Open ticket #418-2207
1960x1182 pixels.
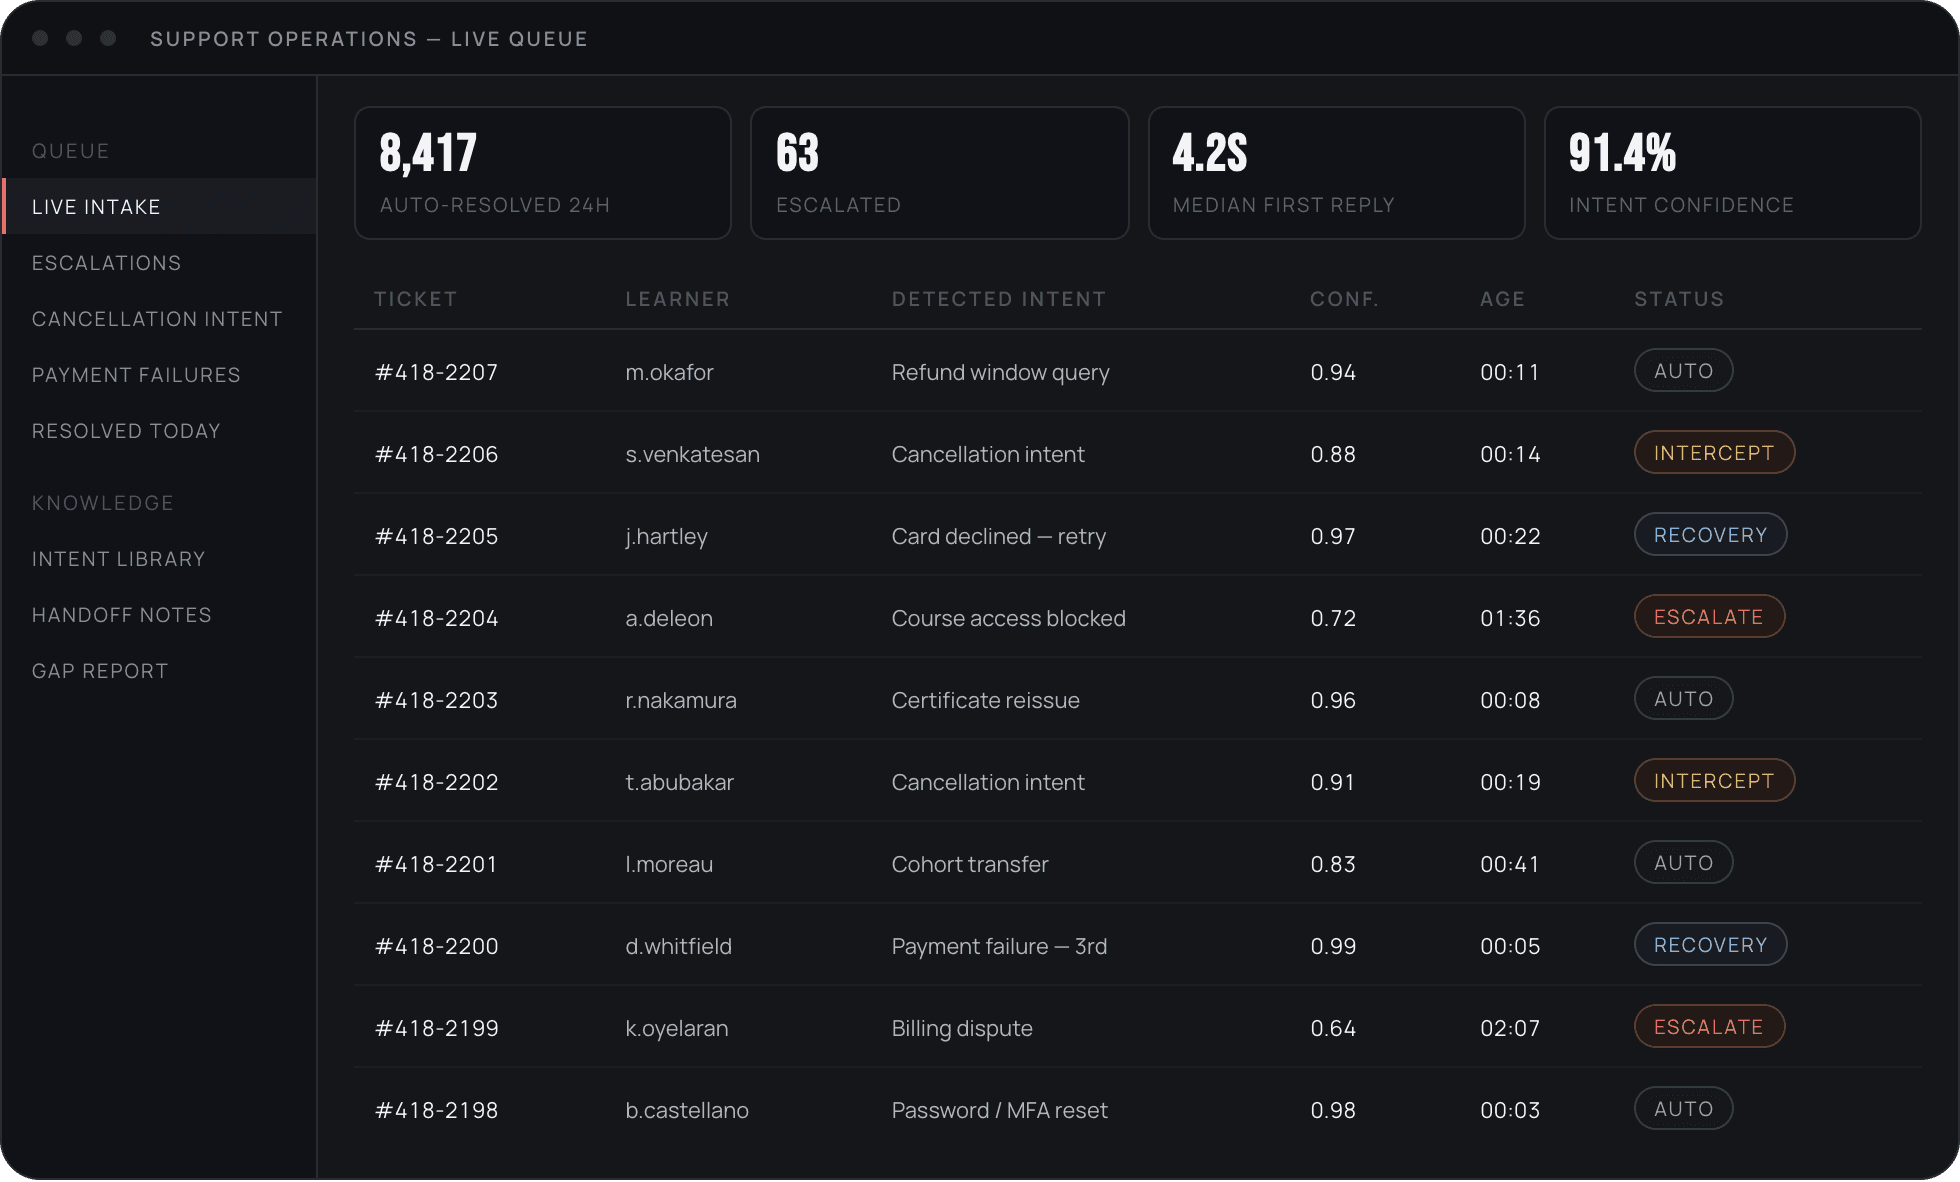tap(436, 372)
